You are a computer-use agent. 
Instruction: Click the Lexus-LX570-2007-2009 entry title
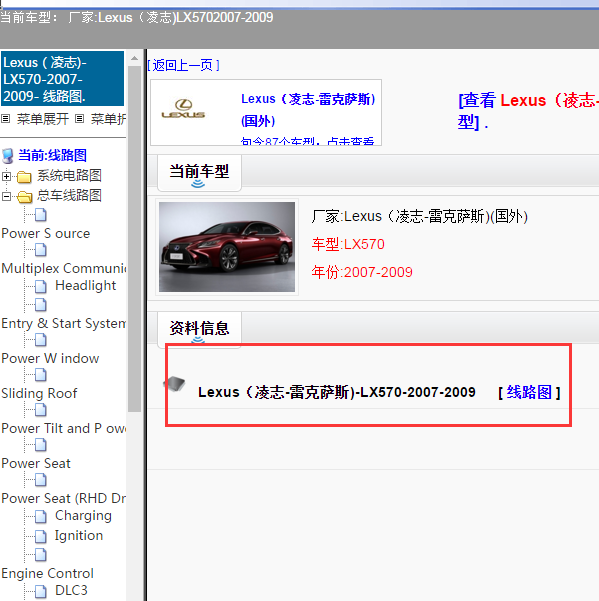pyautogui.click(x=336, y=392)
